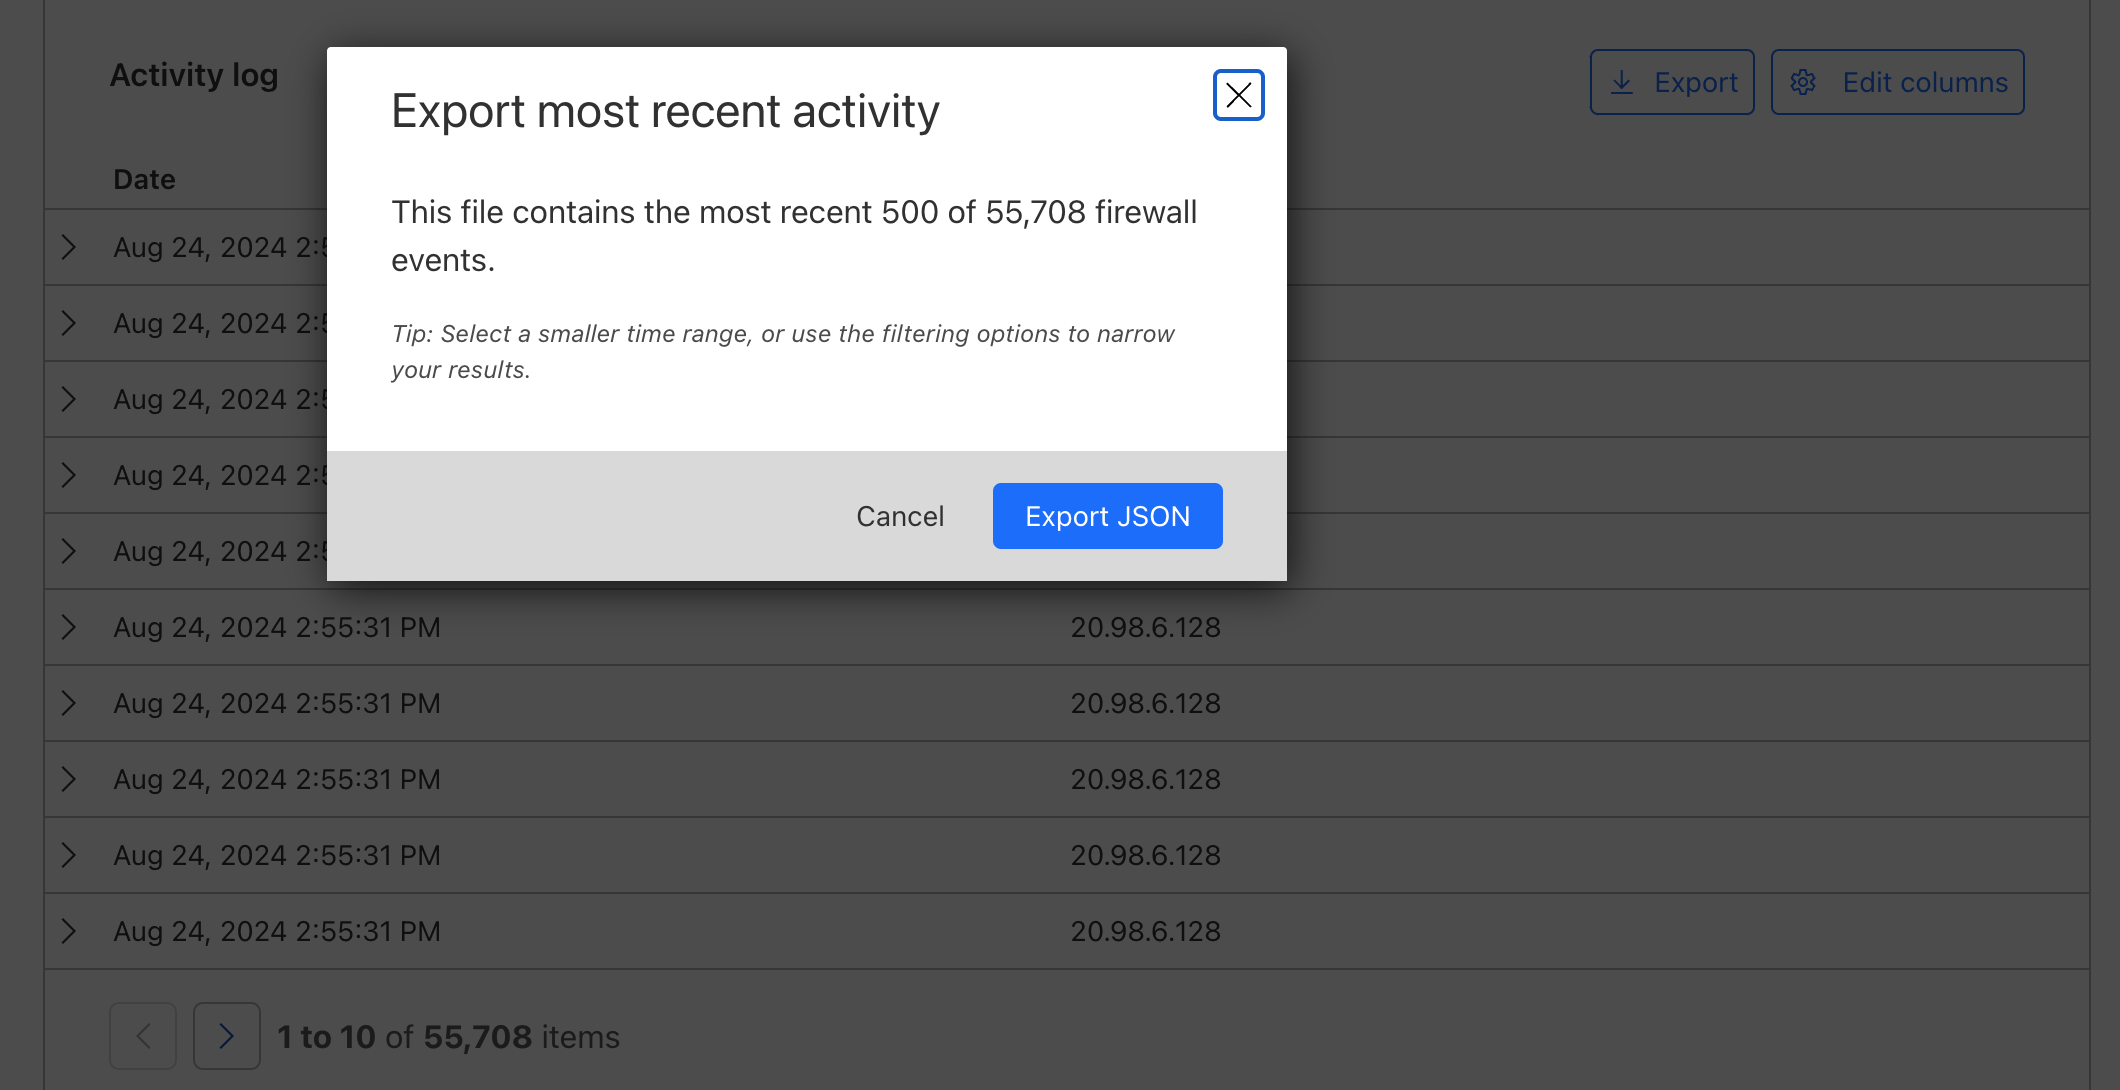Expand the last activity log row

68,931
